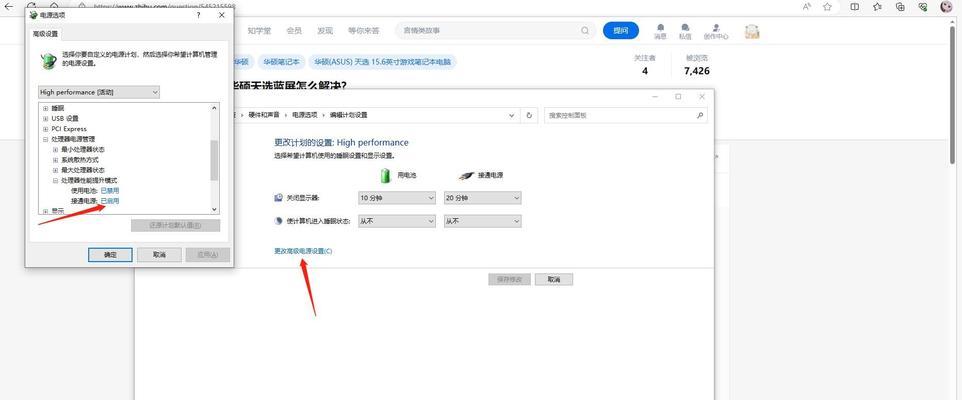Click 取消 in 电源选项 dialog
962x400 pixels.
pos(160,255)
